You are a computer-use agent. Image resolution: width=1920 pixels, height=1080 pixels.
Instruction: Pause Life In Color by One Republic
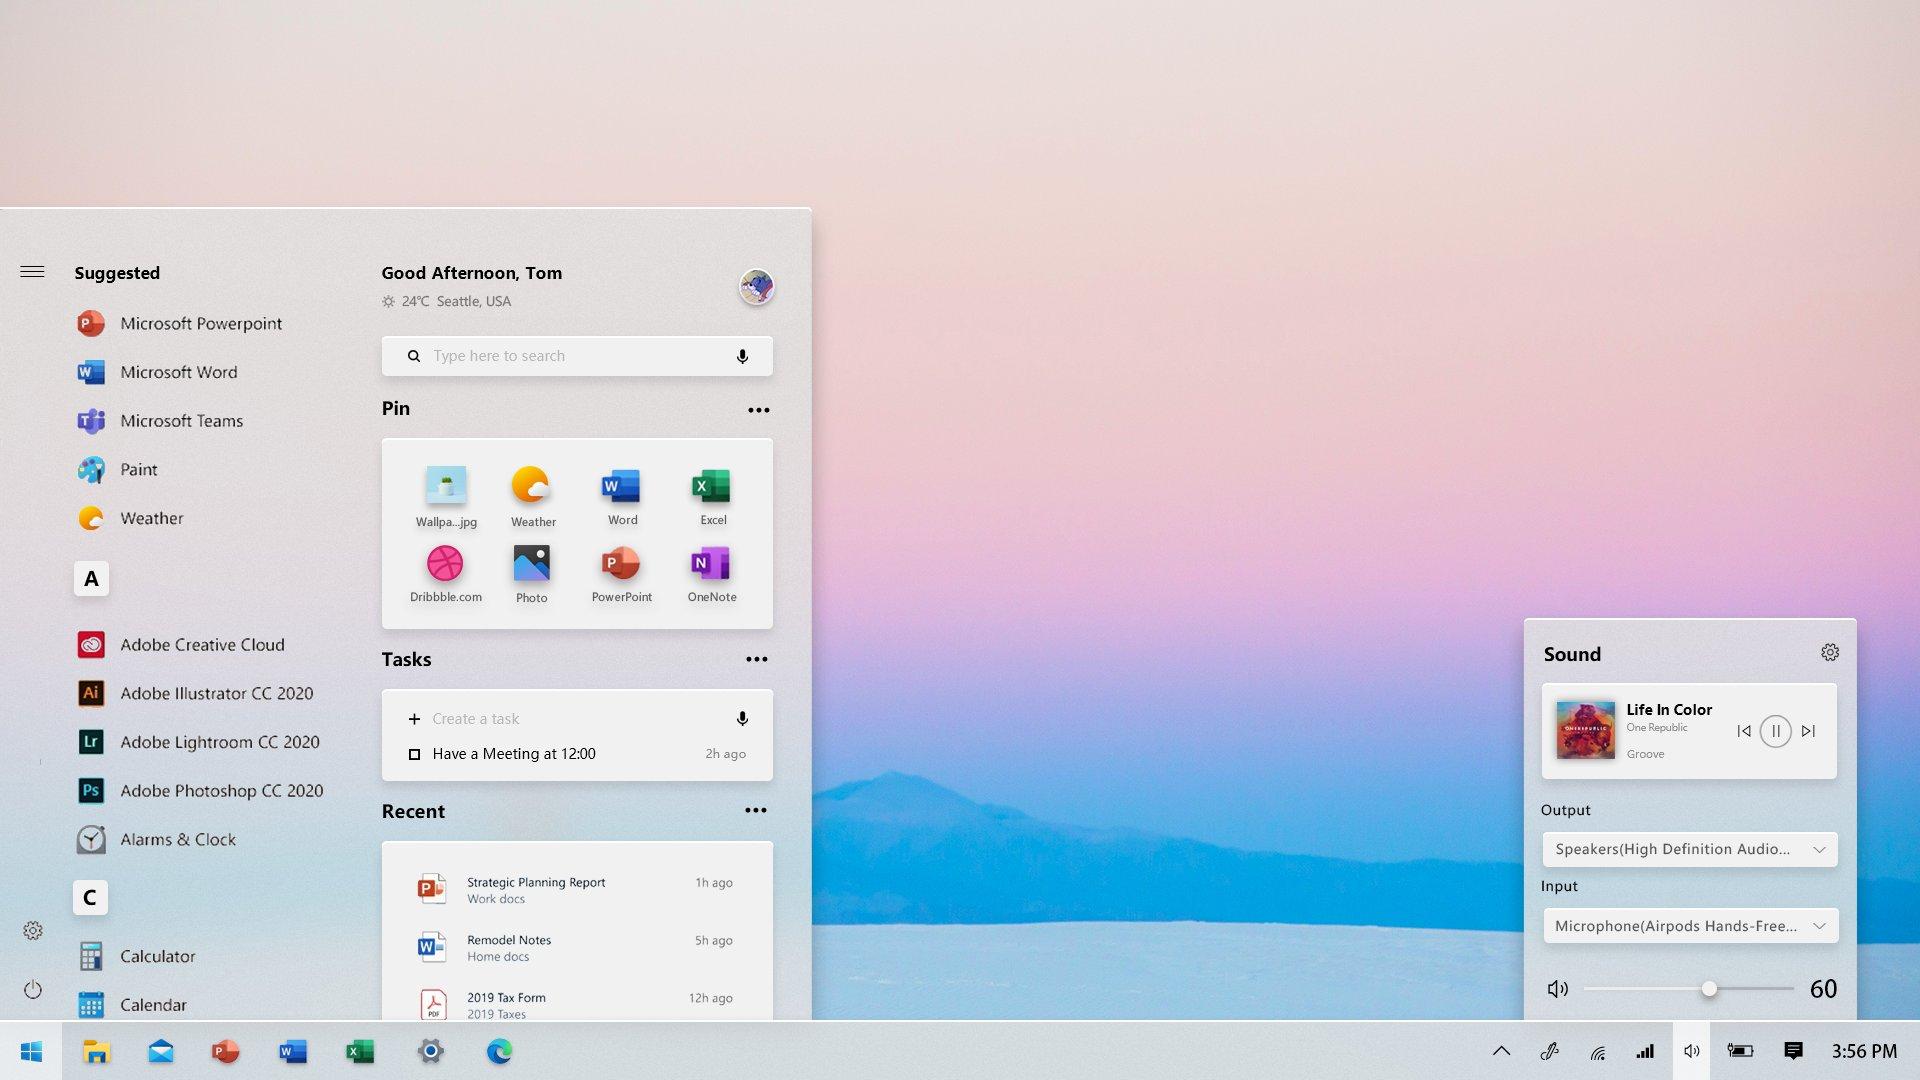1774,729
